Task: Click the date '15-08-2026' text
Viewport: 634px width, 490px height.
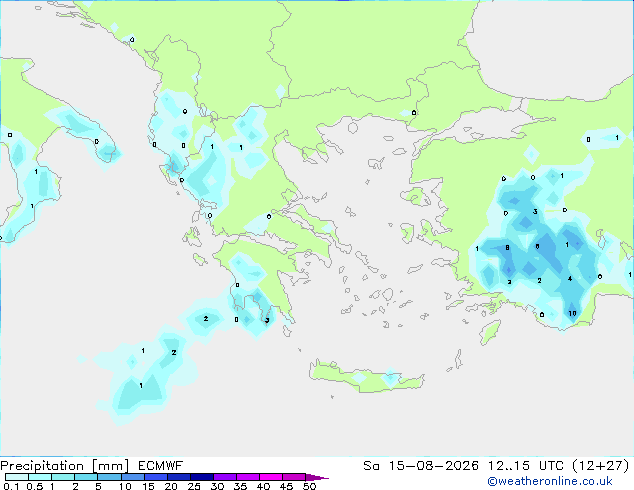Action: coord(434,466)
